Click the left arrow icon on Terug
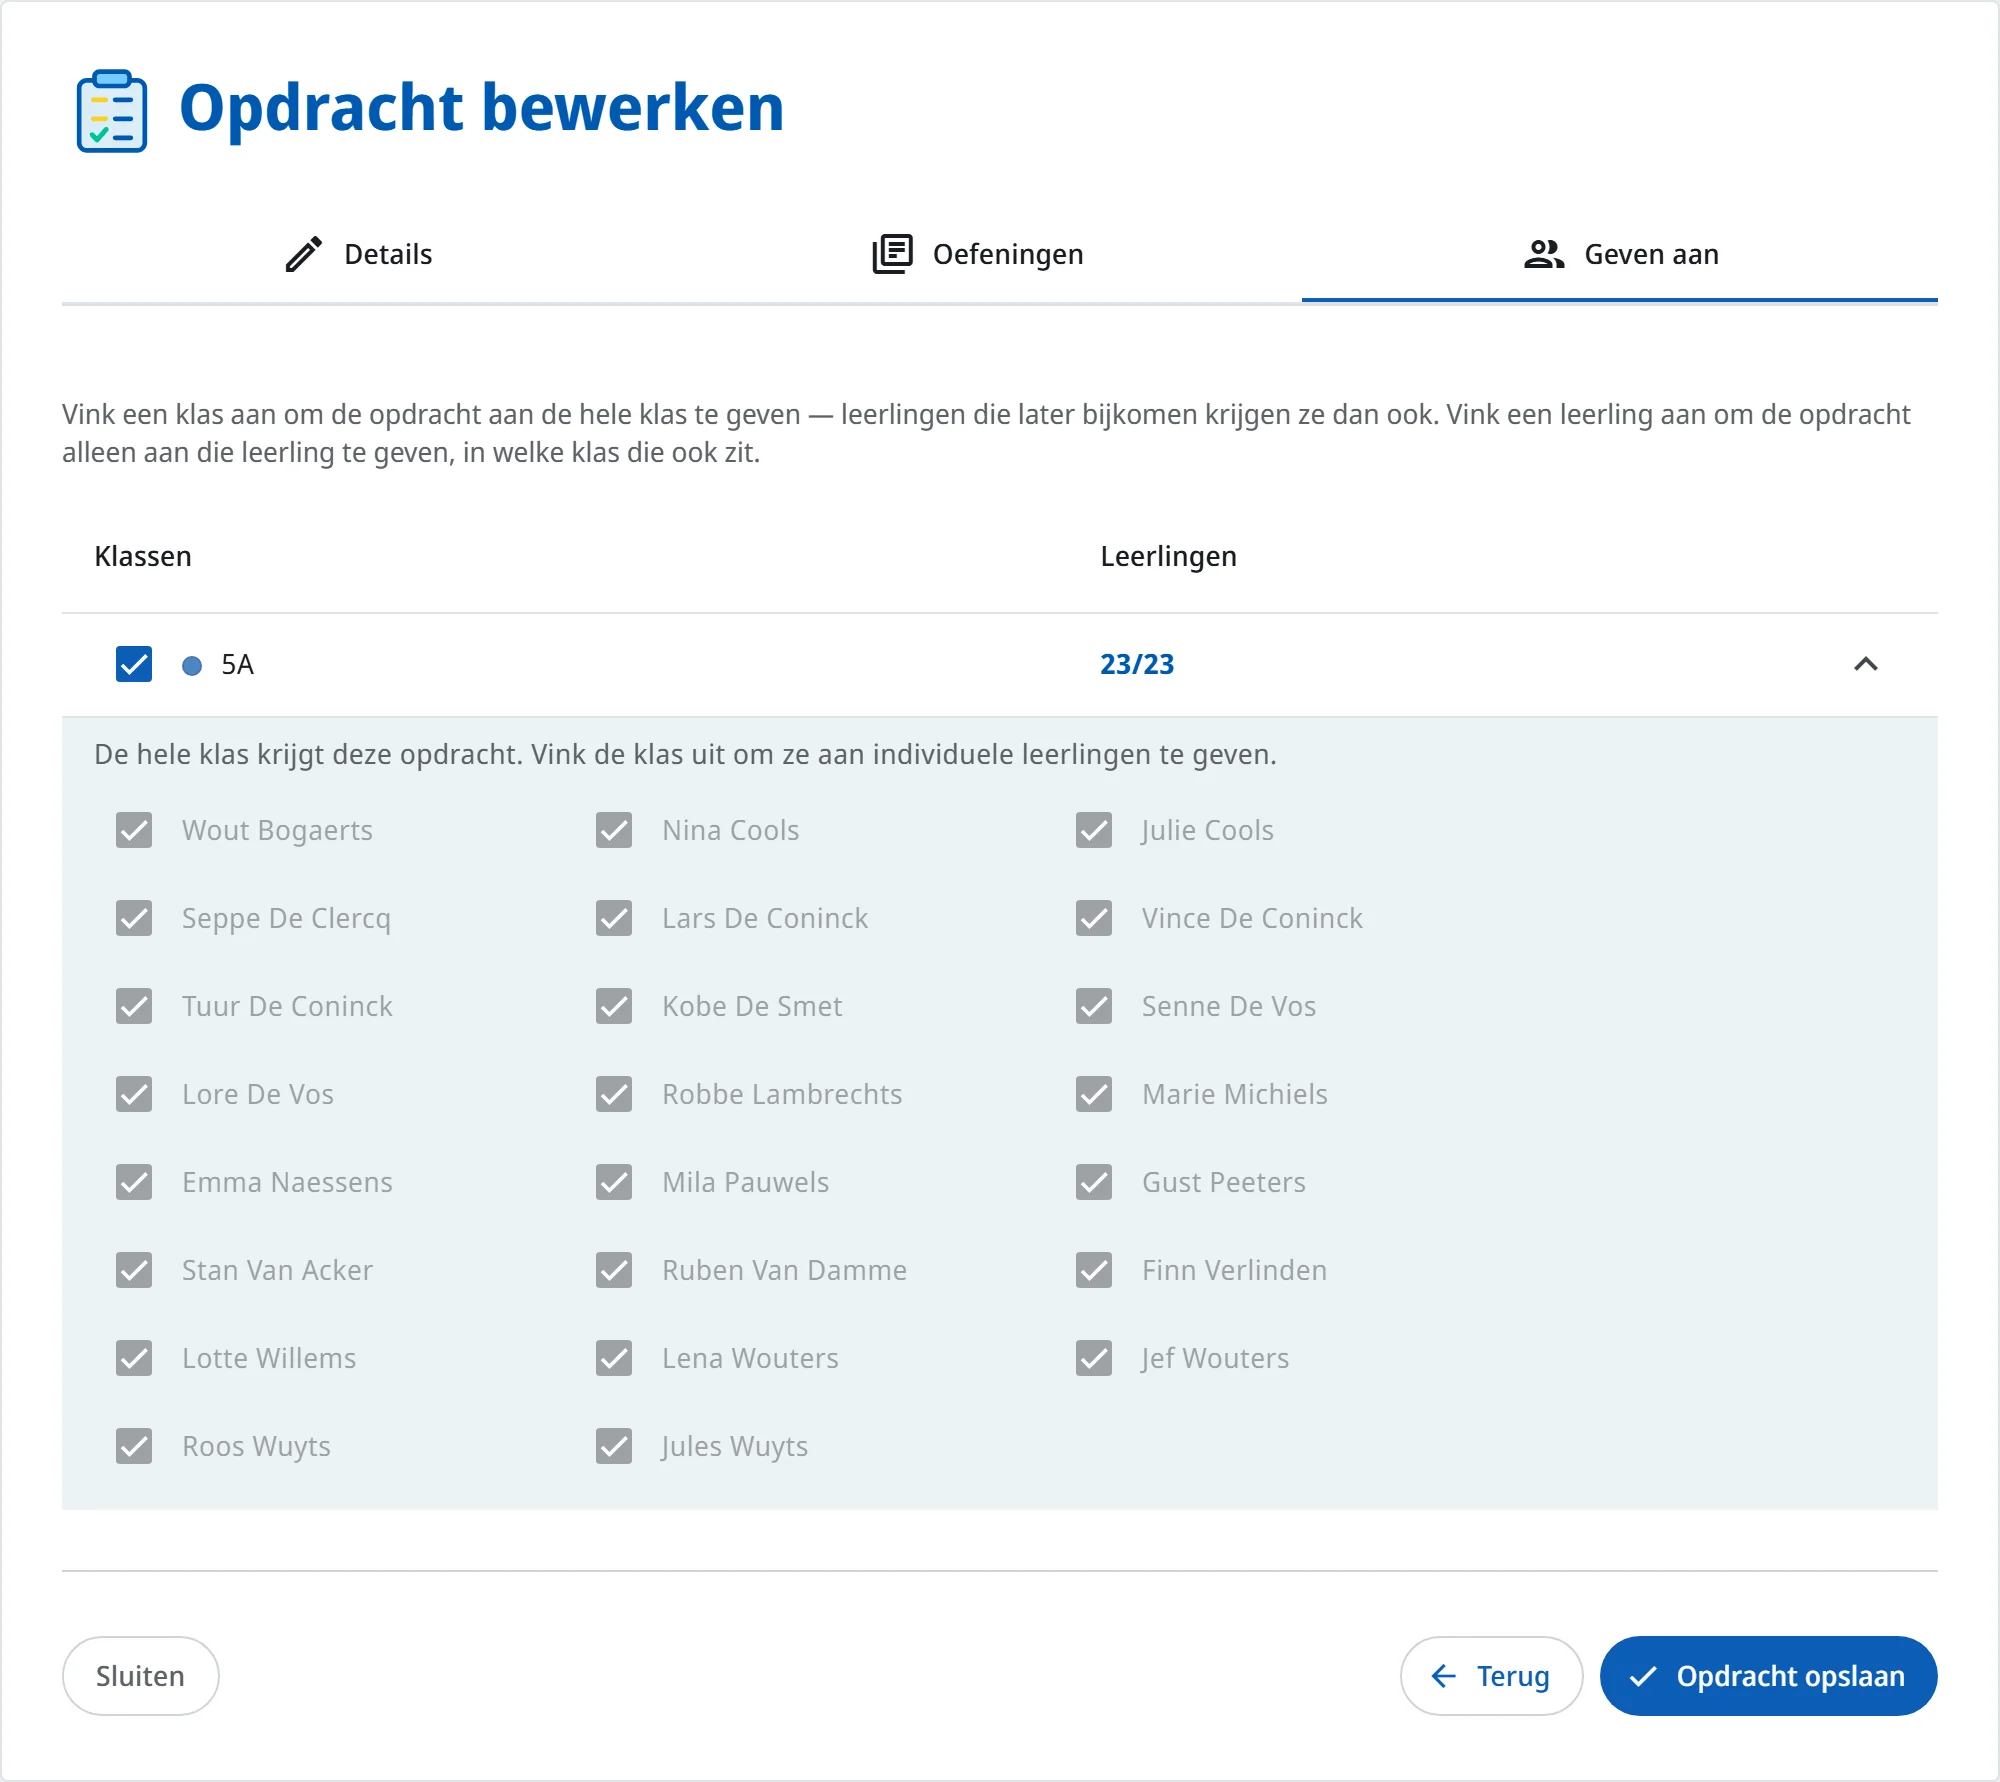This screenshot has width=2000, height=1782. coord(1443,1676)
